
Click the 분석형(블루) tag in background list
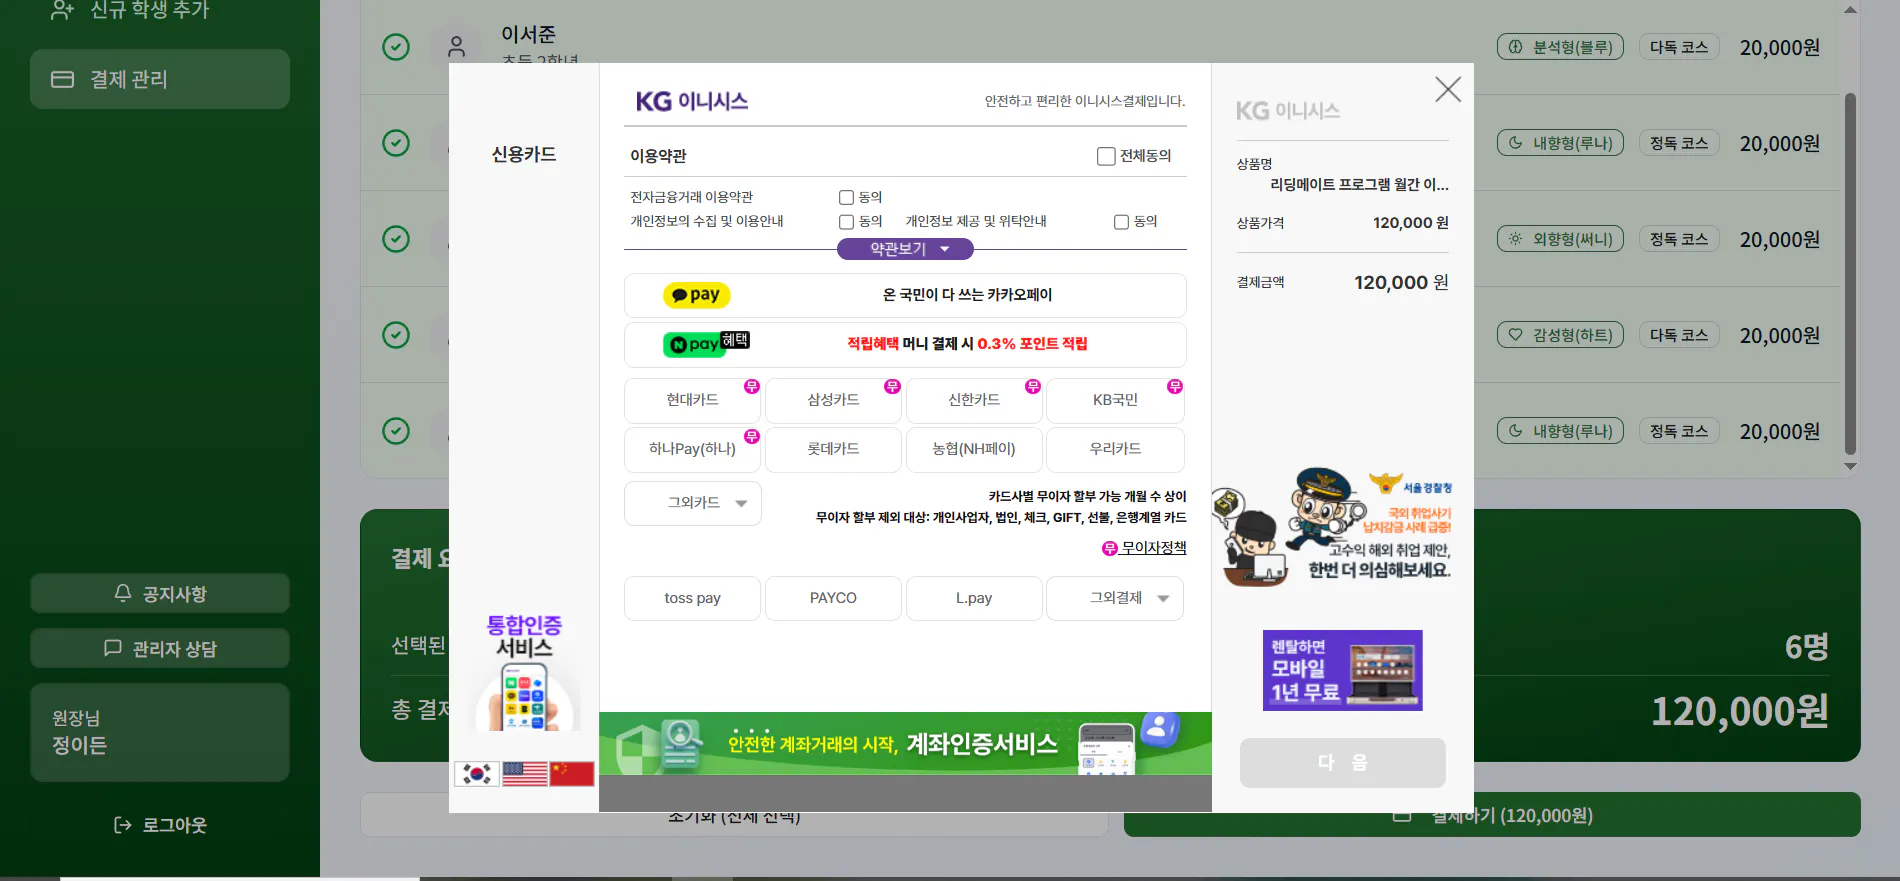pos(1560,47)
